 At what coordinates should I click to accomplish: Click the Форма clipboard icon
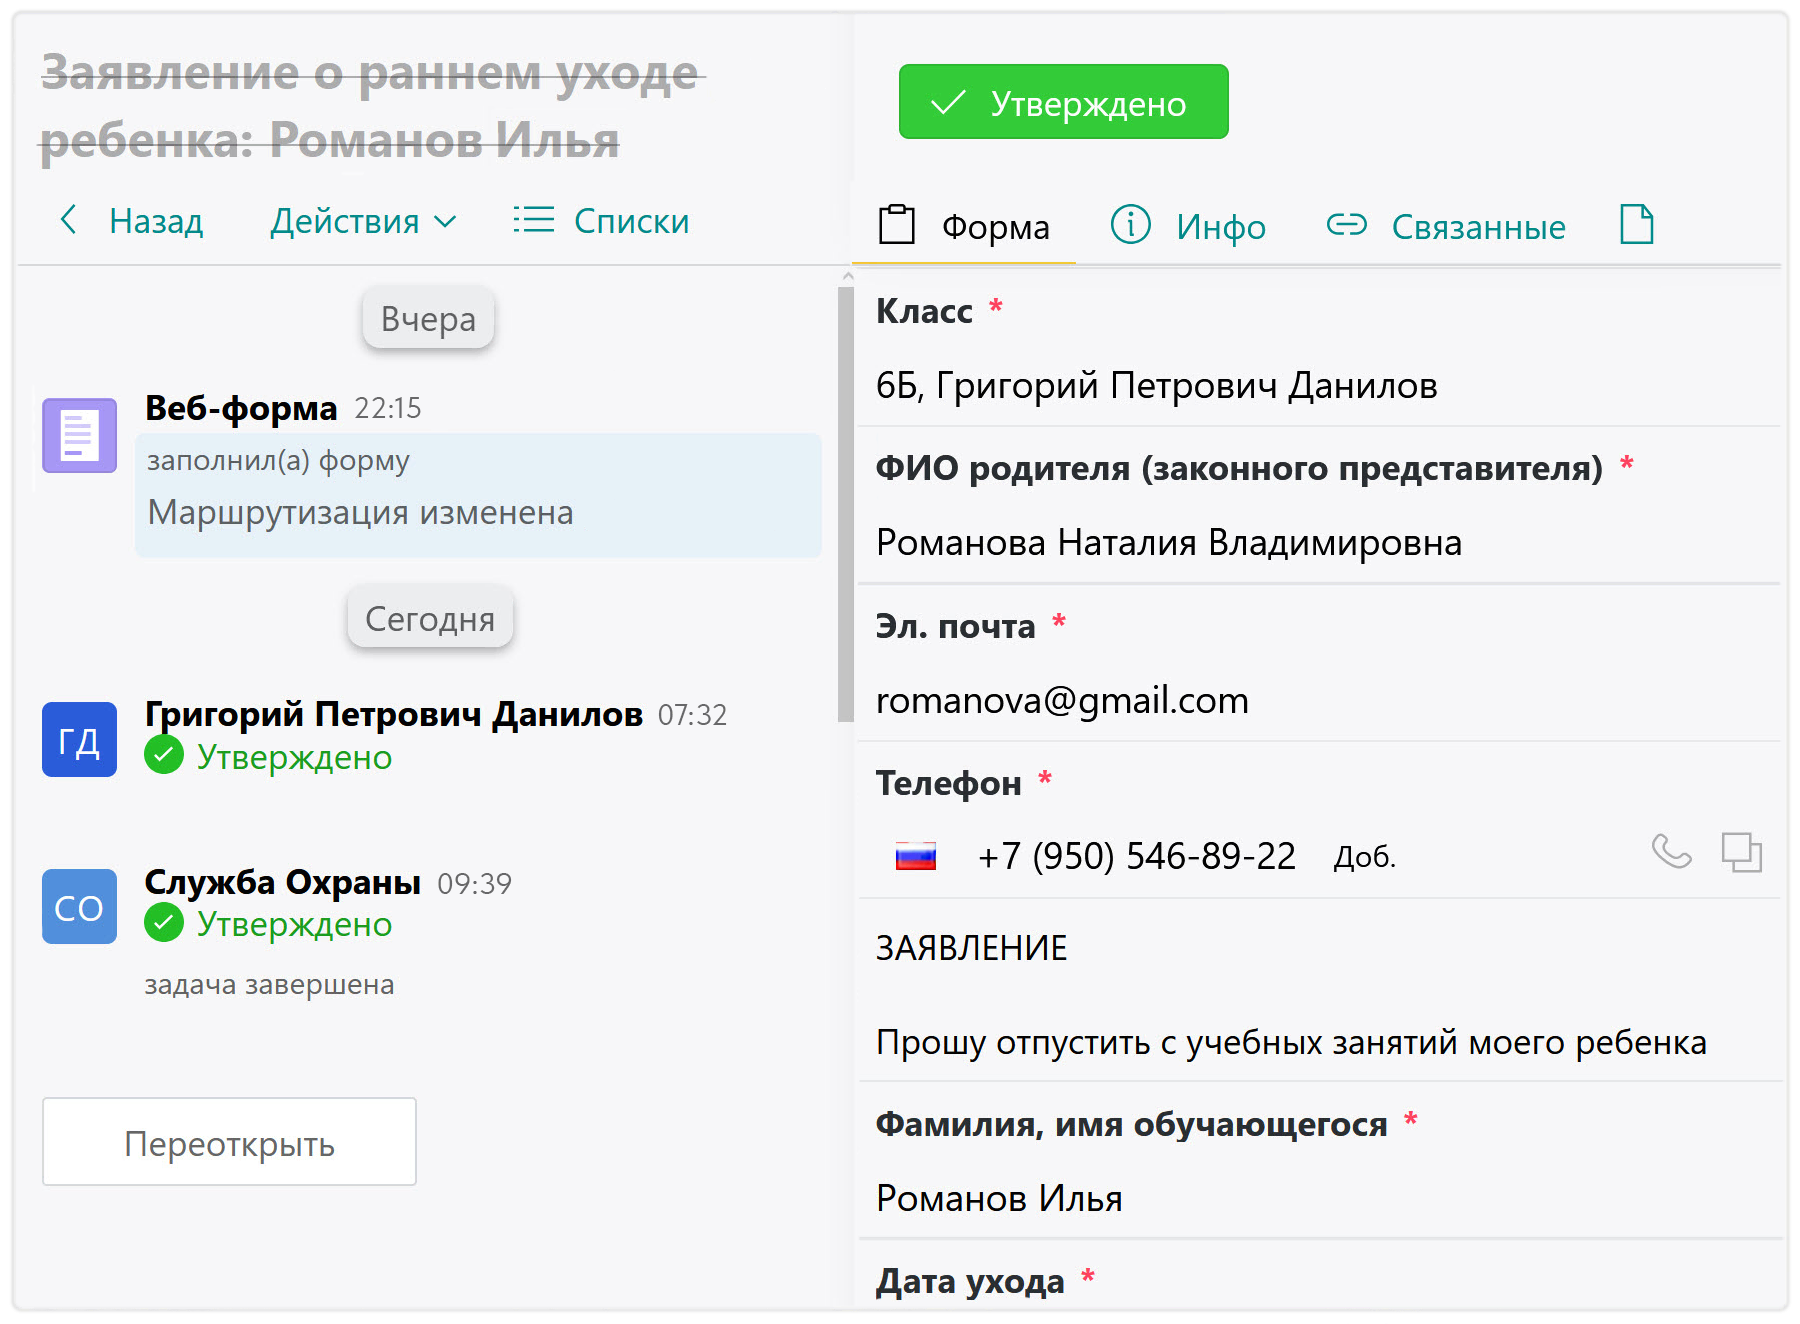(x=896, y=224)
